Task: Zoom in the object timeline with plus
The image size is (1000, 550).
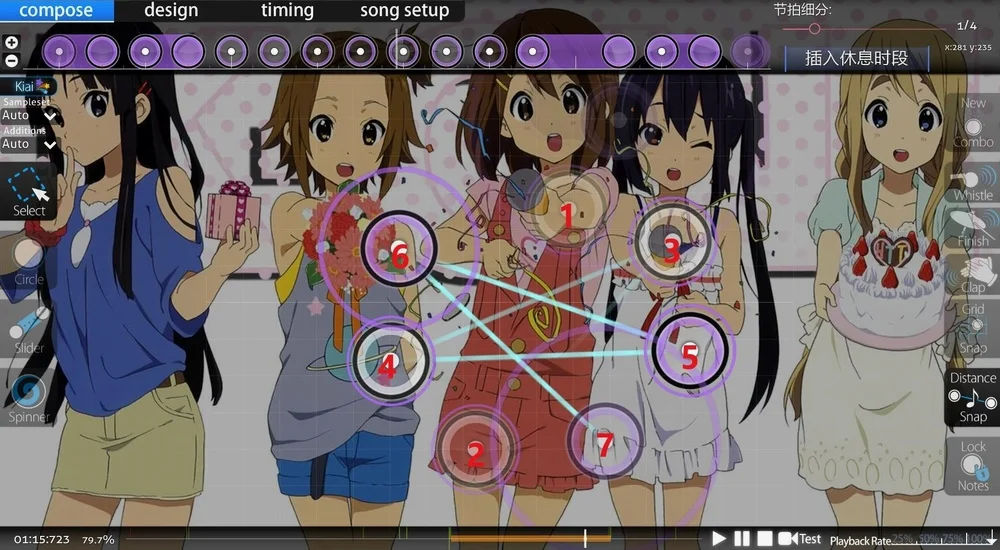Action: pyautogui.click(x=11, y=43)
